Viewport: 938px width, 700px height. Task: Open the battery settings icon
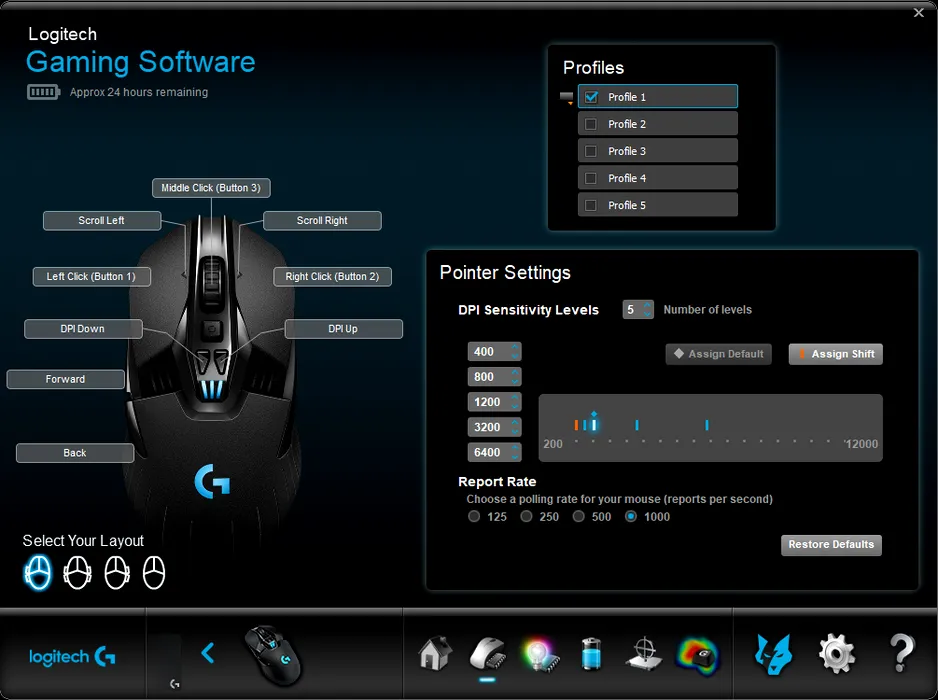point(592,654)
